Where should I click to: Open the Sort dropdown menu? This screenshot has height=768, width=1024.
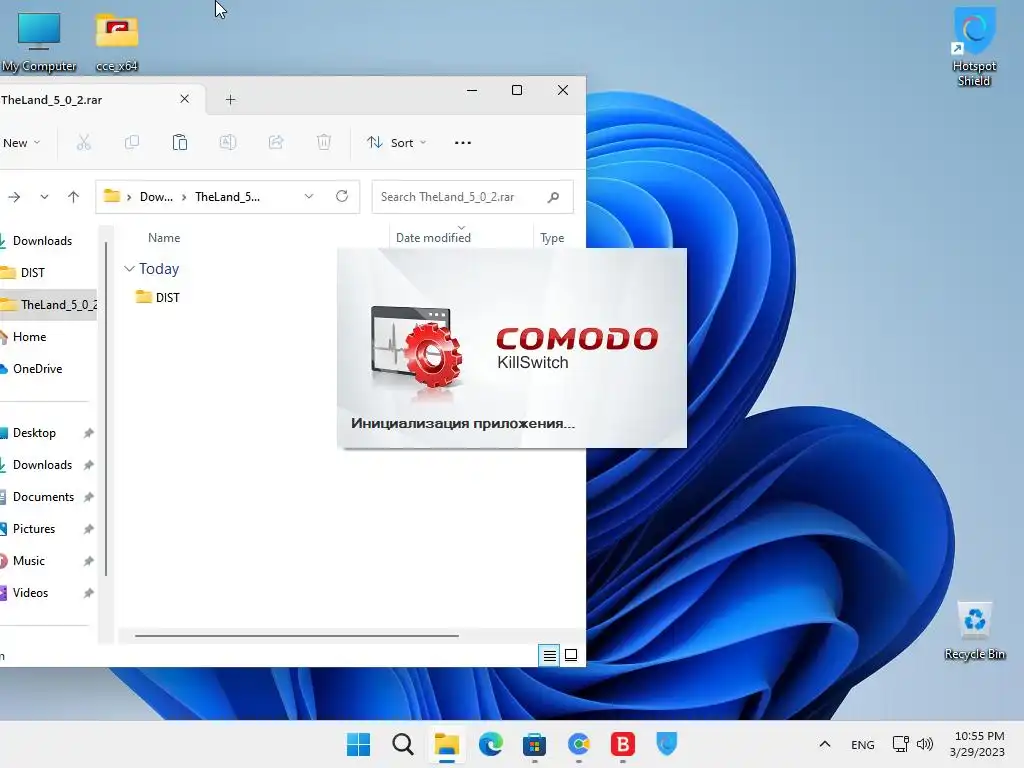[396, 142]
